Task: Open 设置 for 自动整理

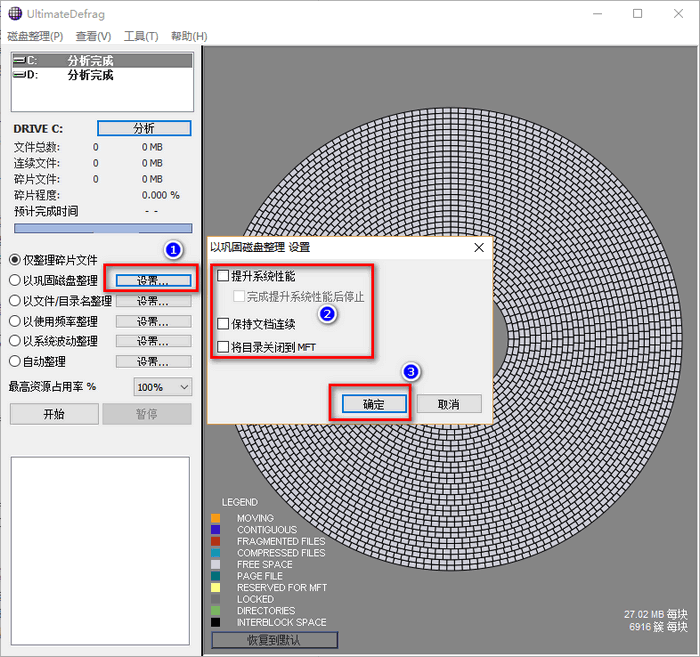Action: (154, 362)
